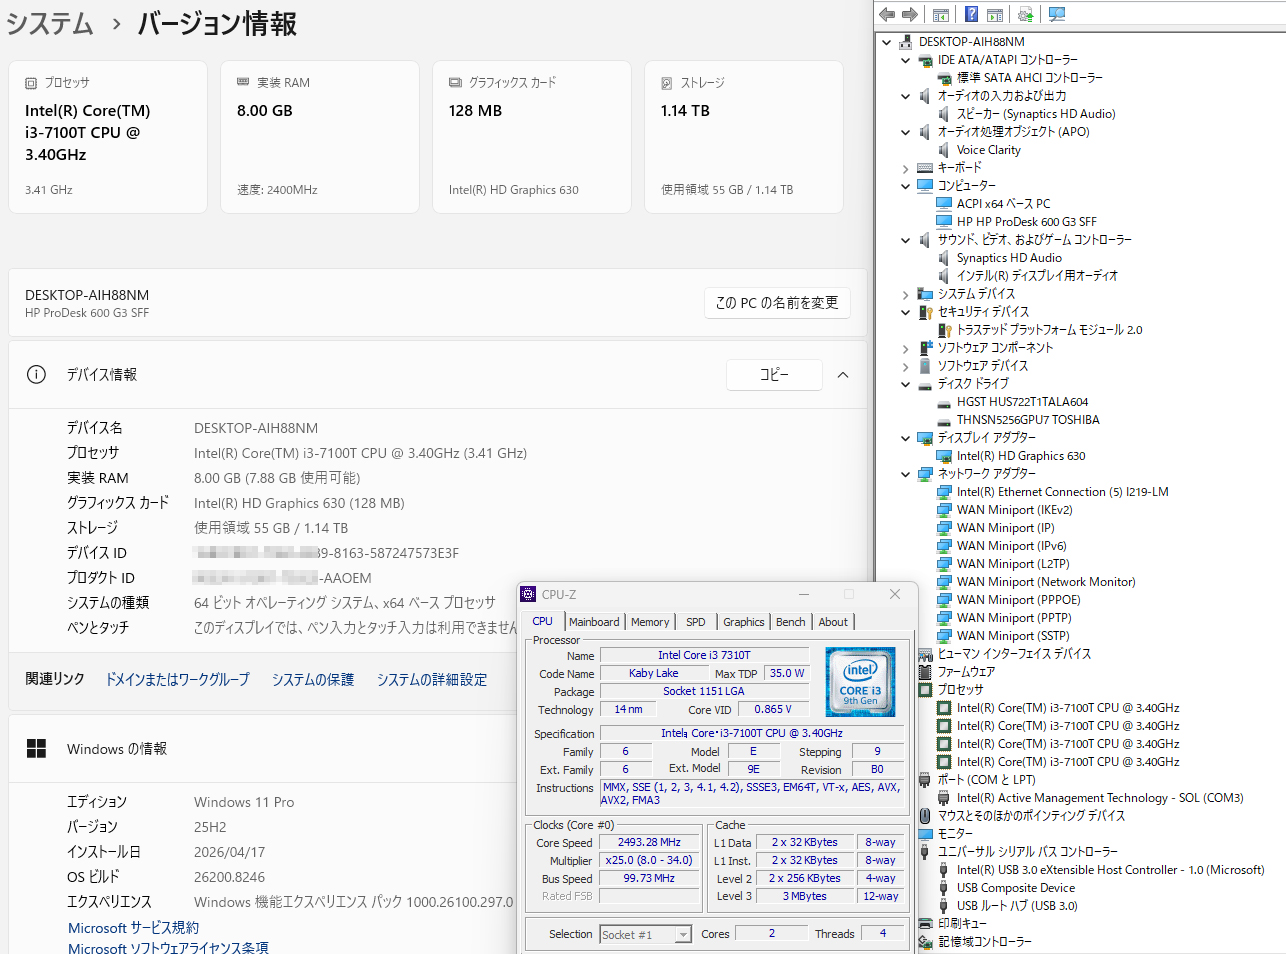
Task: Click the Update driver icon in the toolbar
Action: click(x=1027, y=14)
